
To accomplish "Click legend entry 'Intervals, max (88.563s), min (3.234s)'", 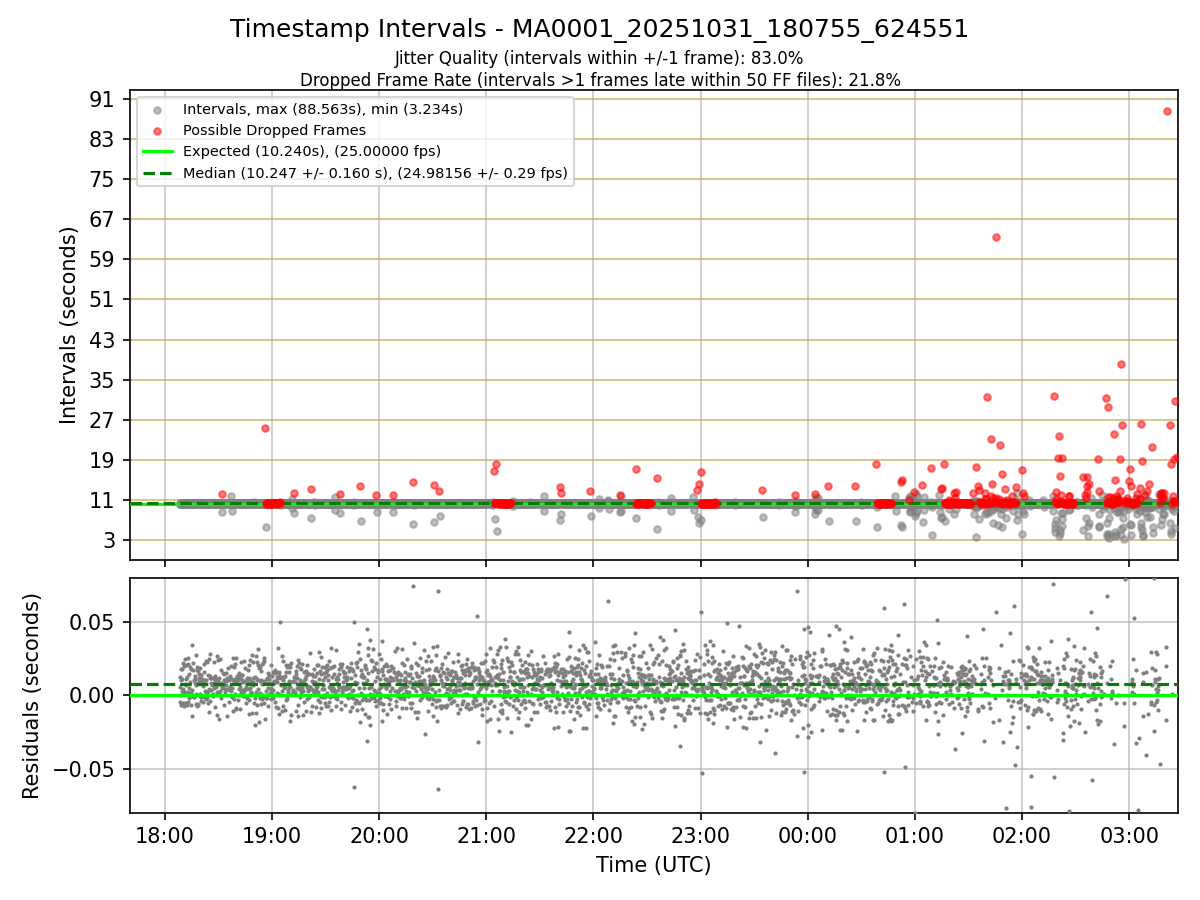I will coord(323,109).
